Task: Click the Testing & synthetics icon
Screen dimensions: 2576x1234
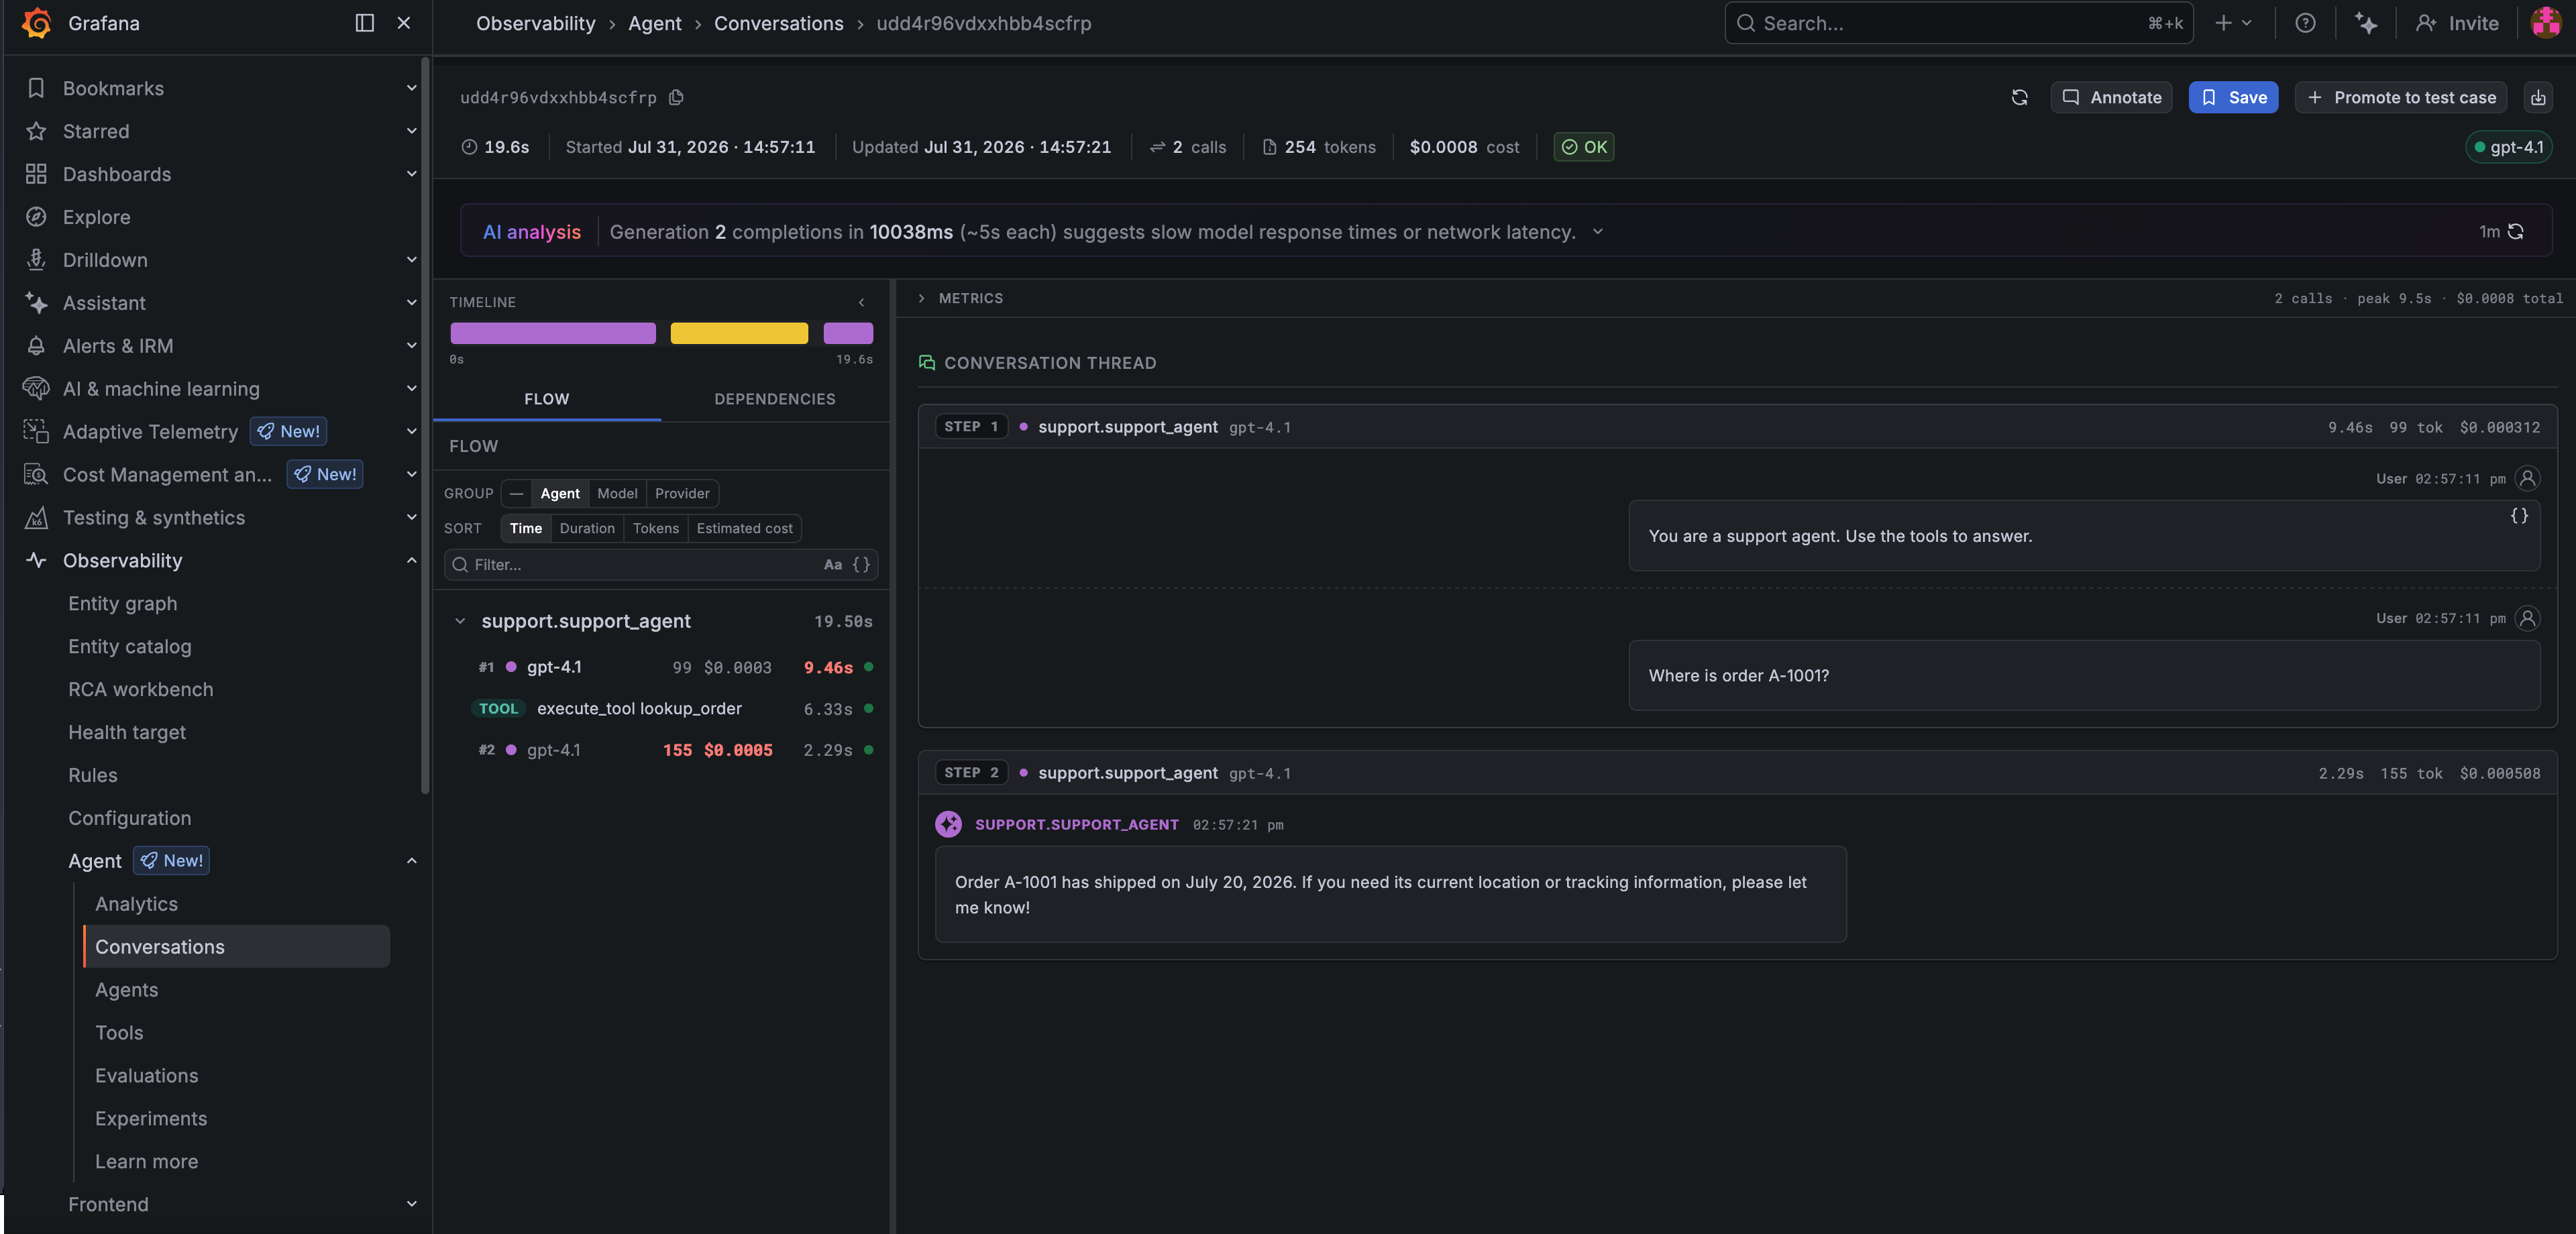Action: point(36,518)
